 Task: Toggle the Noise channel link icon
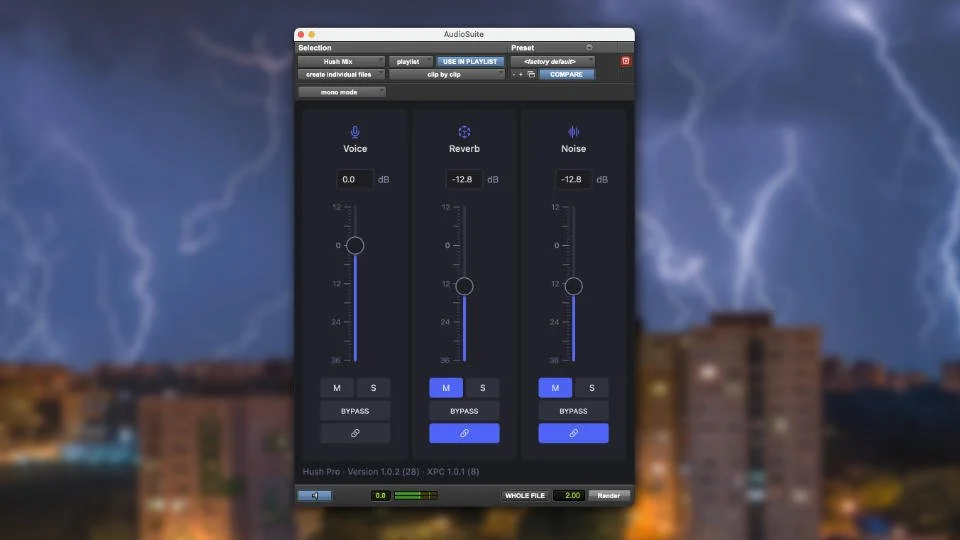pos(573,433)
